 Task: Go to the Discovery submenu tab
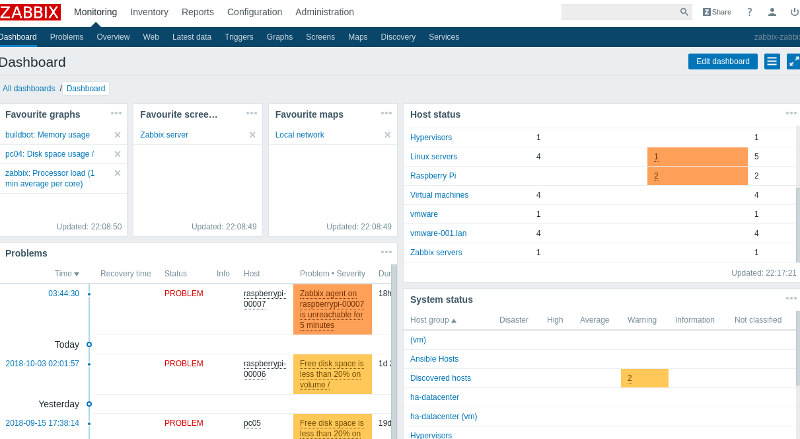tap(398, 37)
